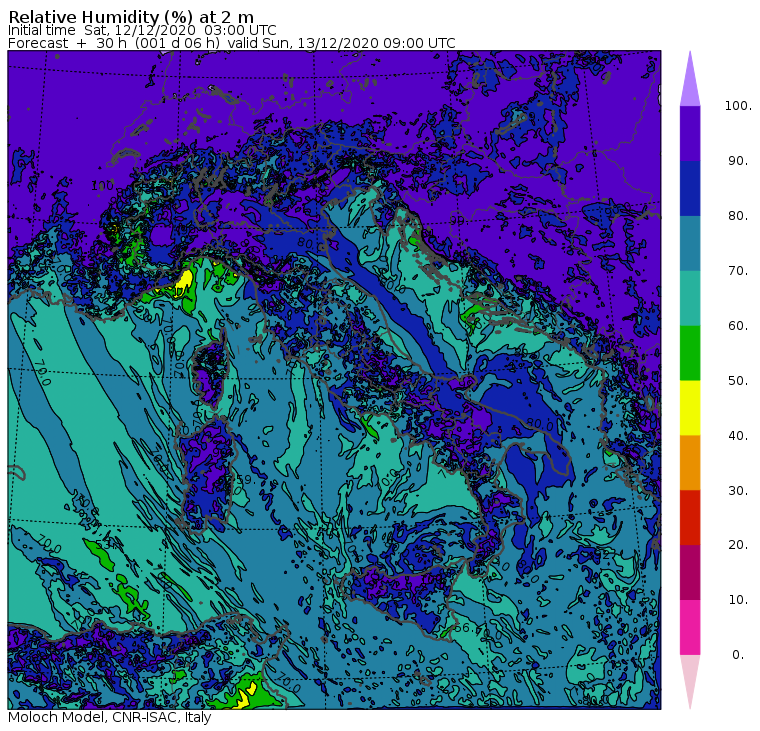Pick the red 20–30 legend band

tap(690, 517)
